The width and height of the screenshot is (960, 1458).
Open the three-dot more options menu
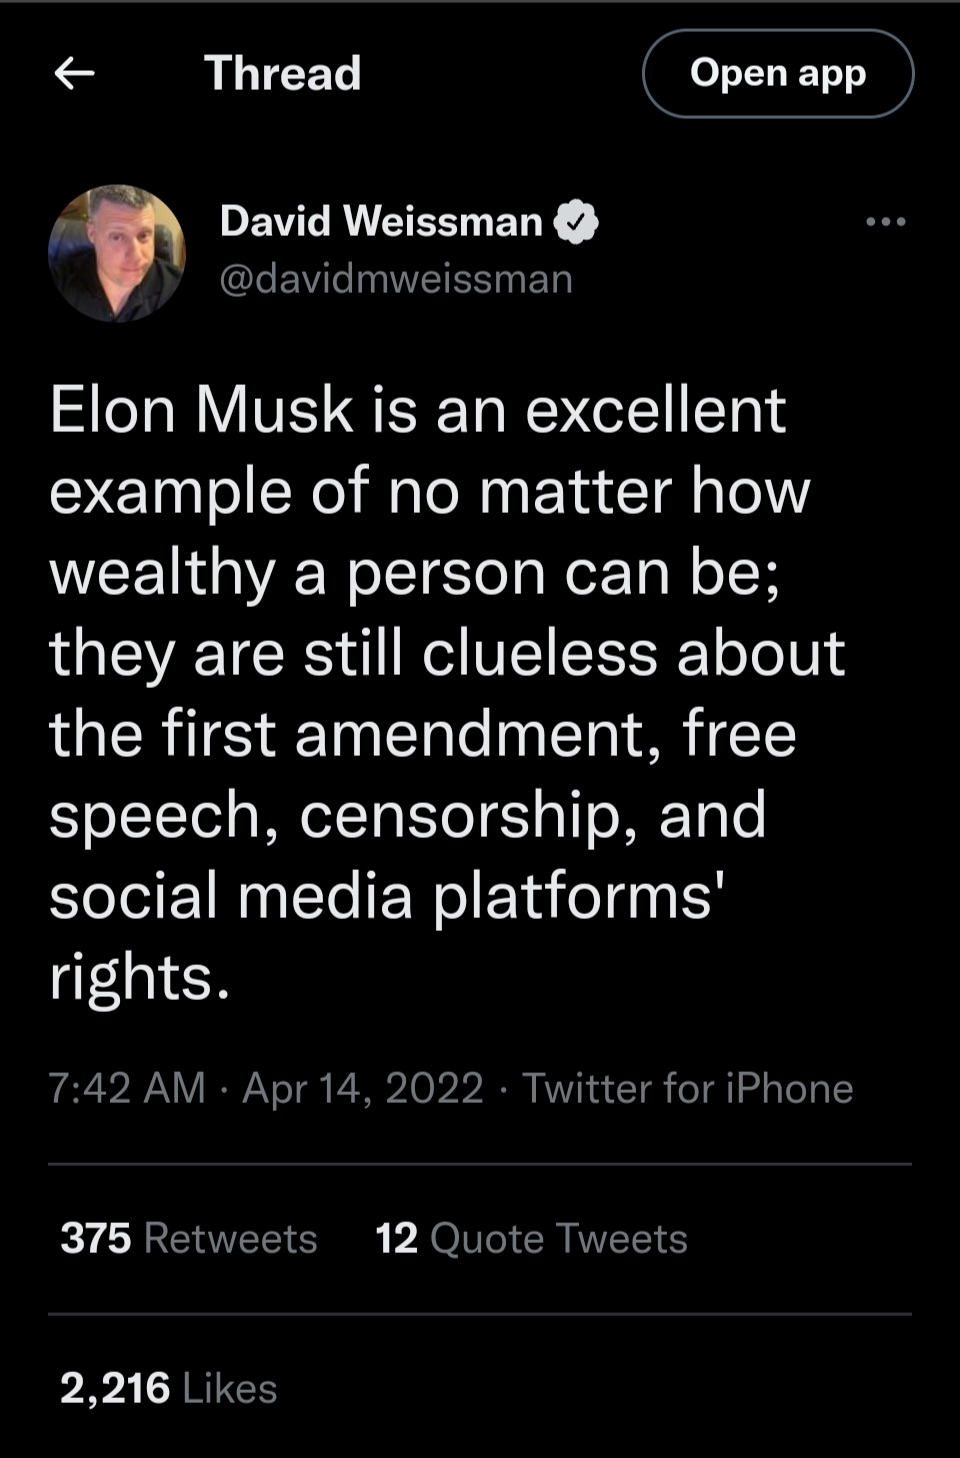point(886,222)
